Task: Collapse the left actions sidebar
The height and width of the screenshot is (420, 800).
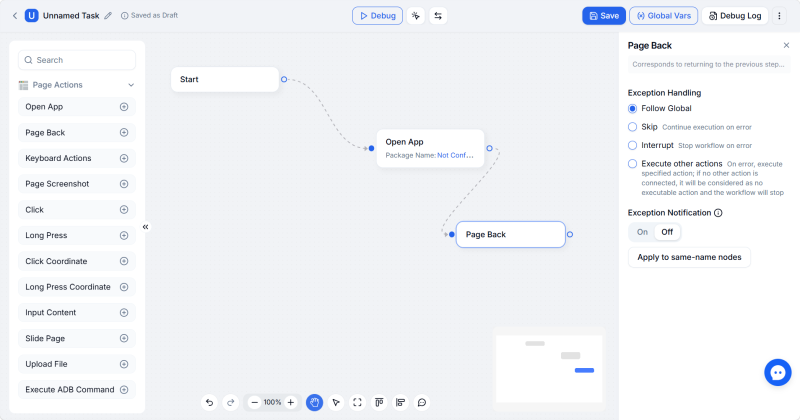Action: point(145,227)
